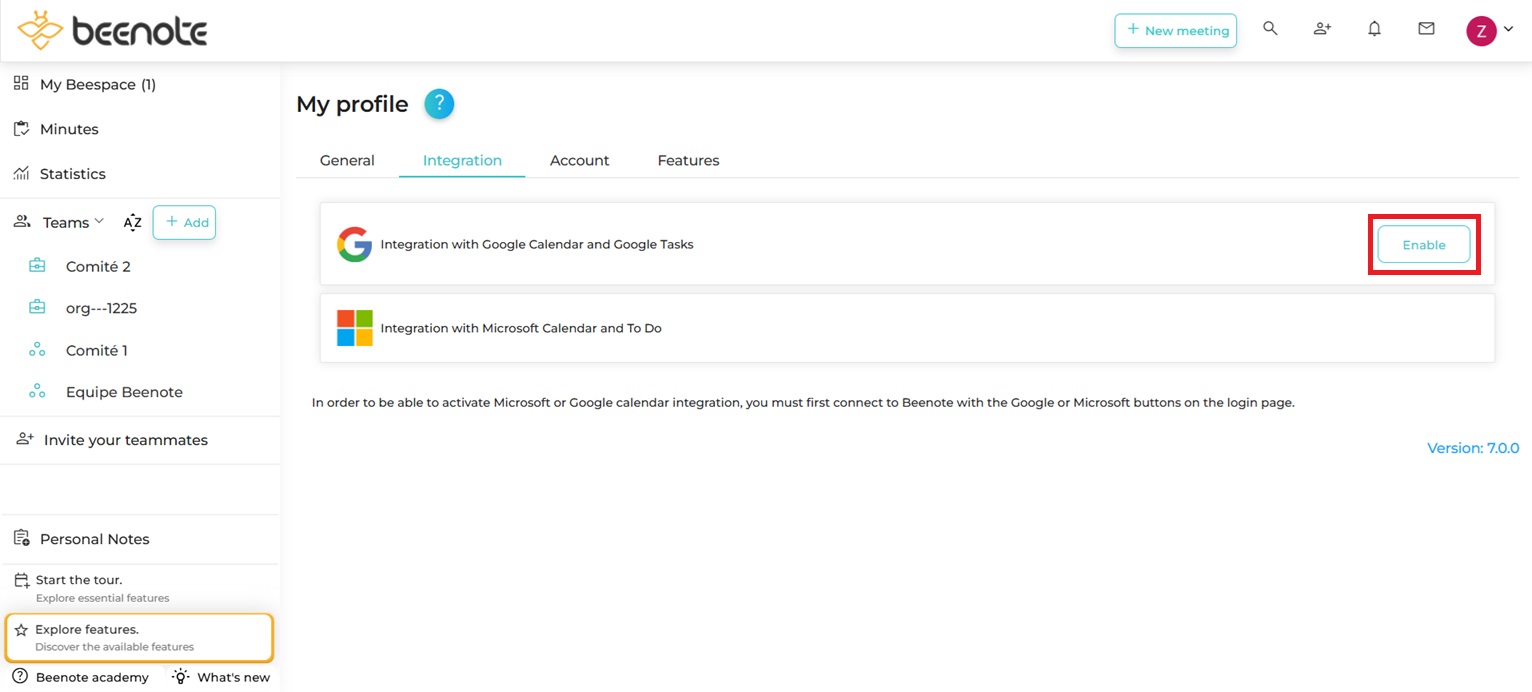Open the Account tab

[579, 160]
